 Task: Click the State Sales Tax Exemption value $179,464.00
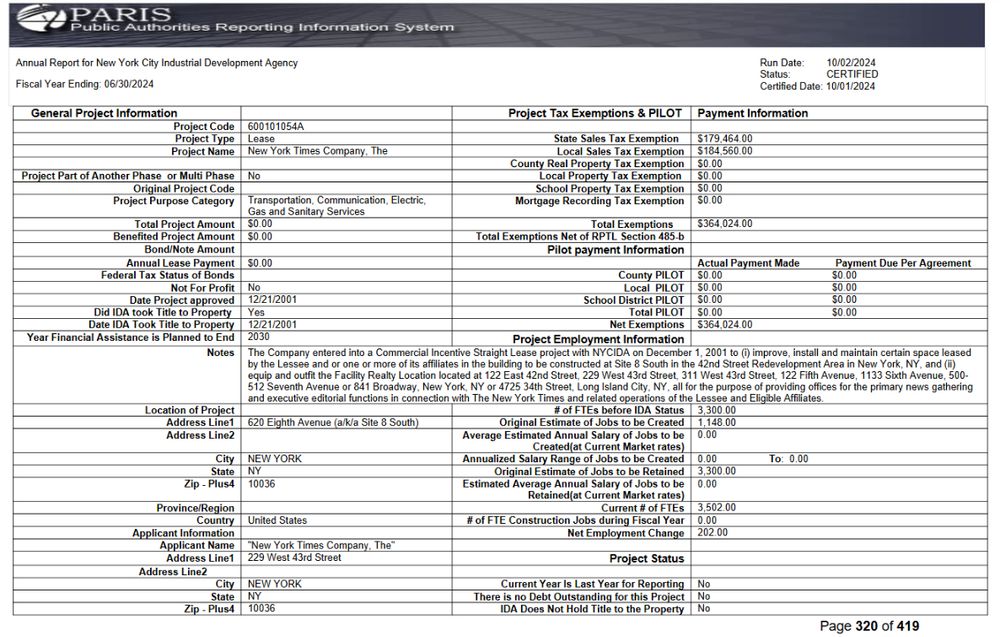point(724,138)
